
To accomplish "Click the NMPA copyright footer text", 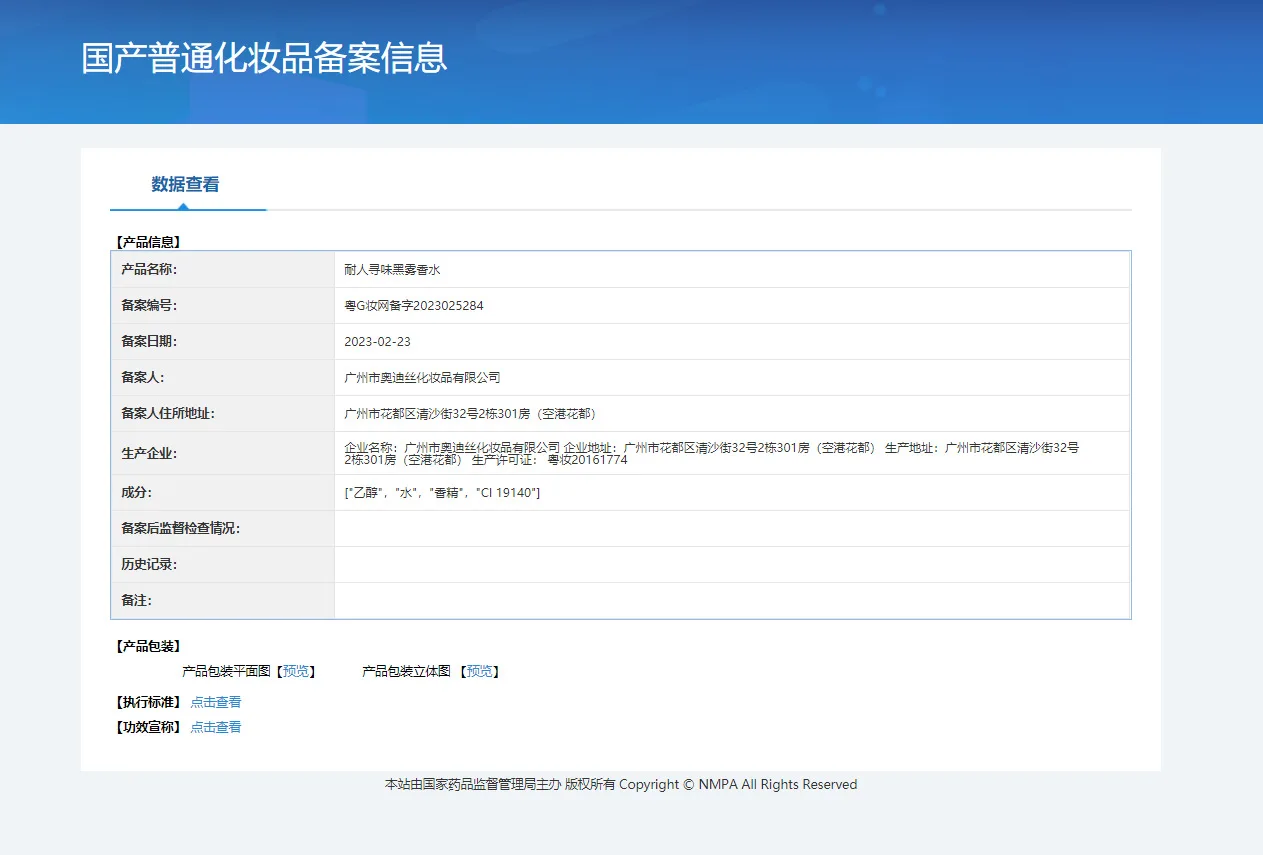I will [x=621, y=785].
